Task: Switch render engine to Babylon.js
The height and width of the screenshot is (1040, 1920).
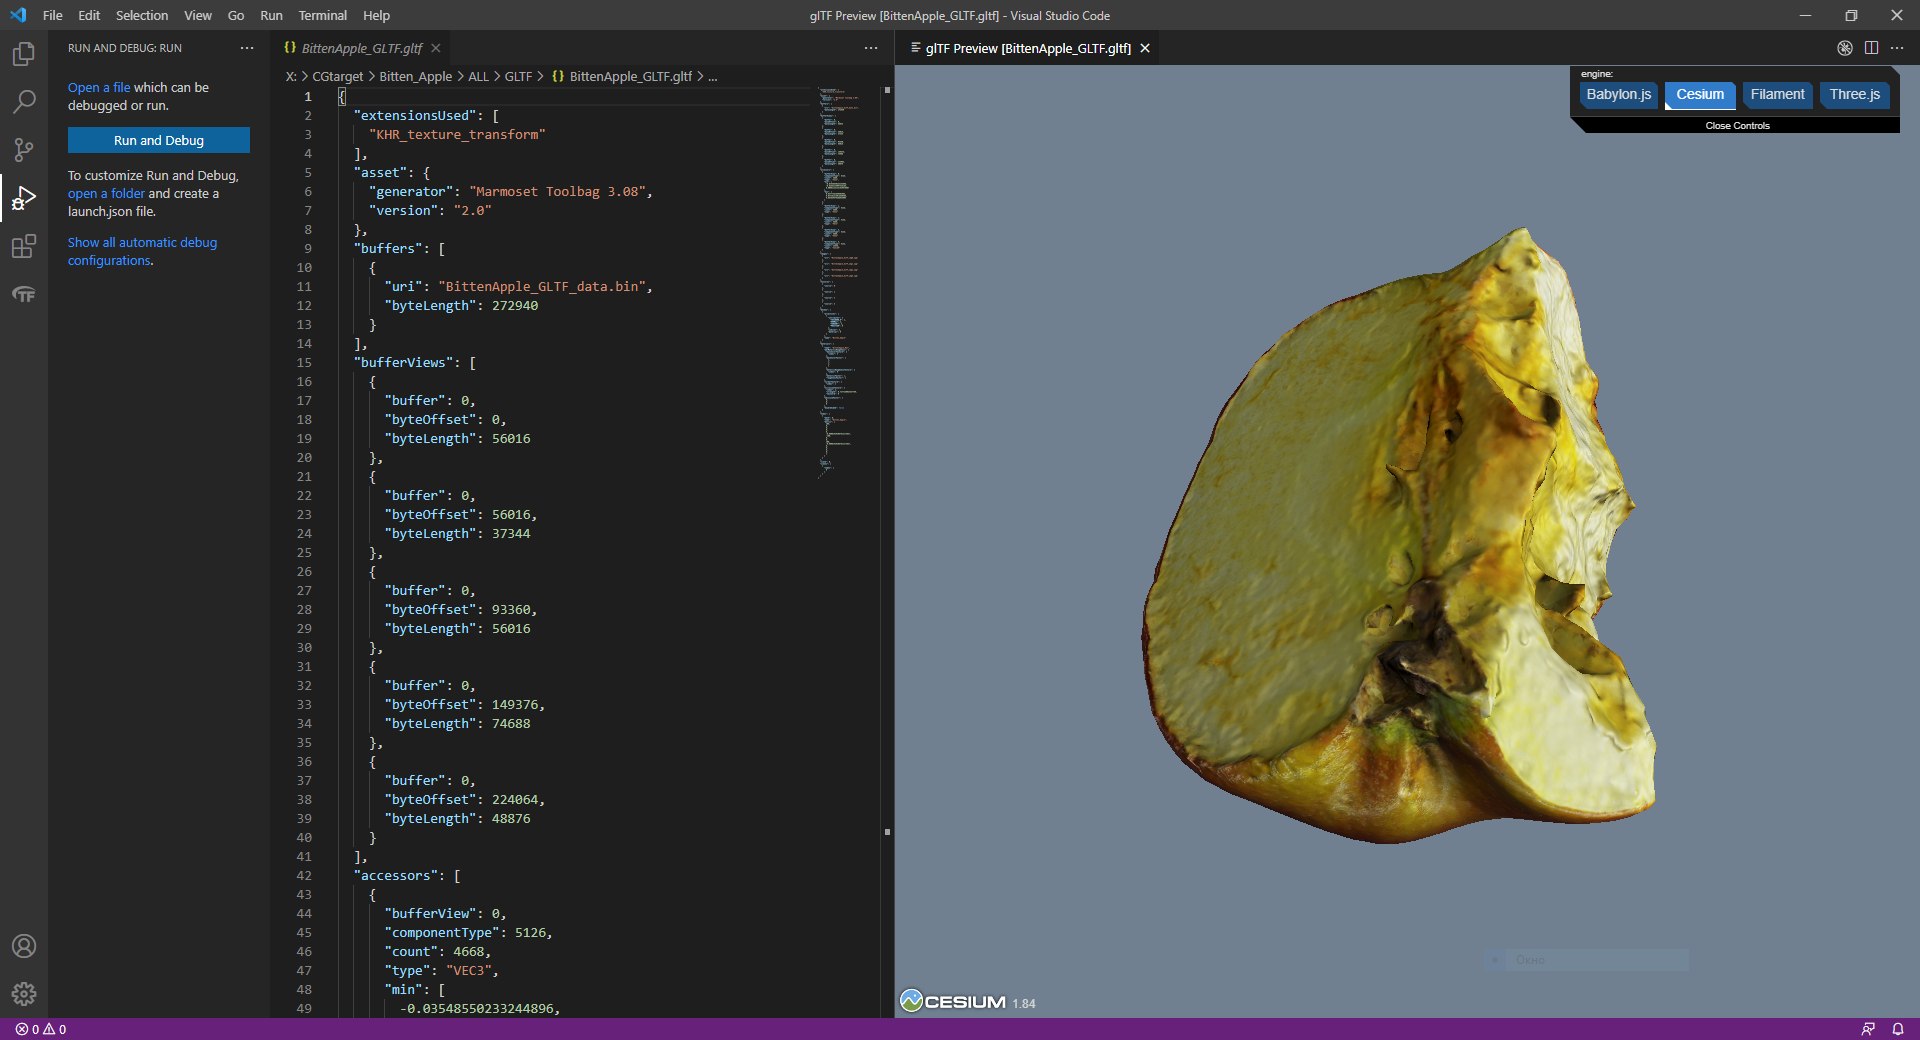Action: pyautogui.click(x=1618, y=95)
